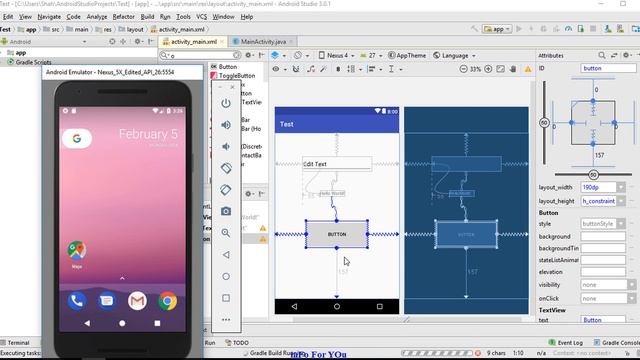Take emulator screenshot with camera icon

coord(226,211)
